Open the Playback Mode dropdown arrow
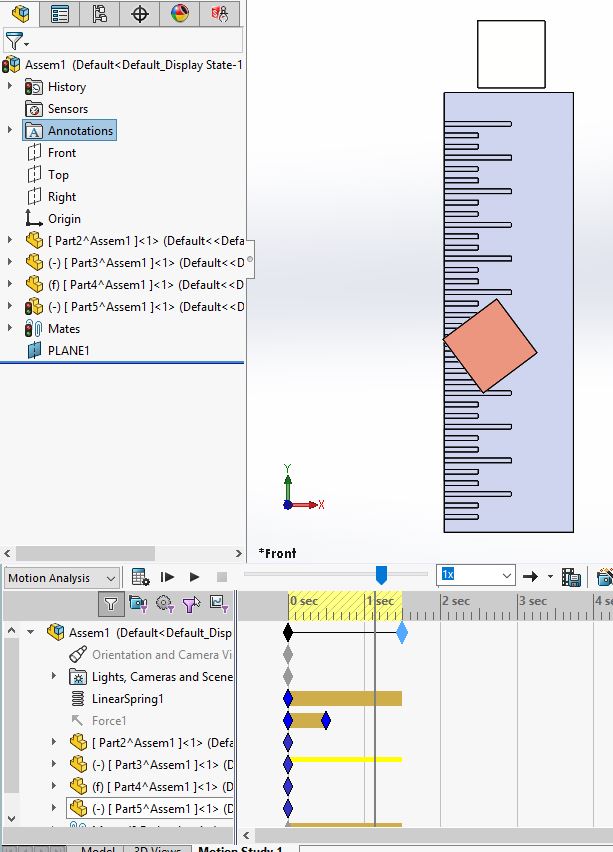Image resolution: width=613 pixels, height=852 pixels. (x=551, y=577)
